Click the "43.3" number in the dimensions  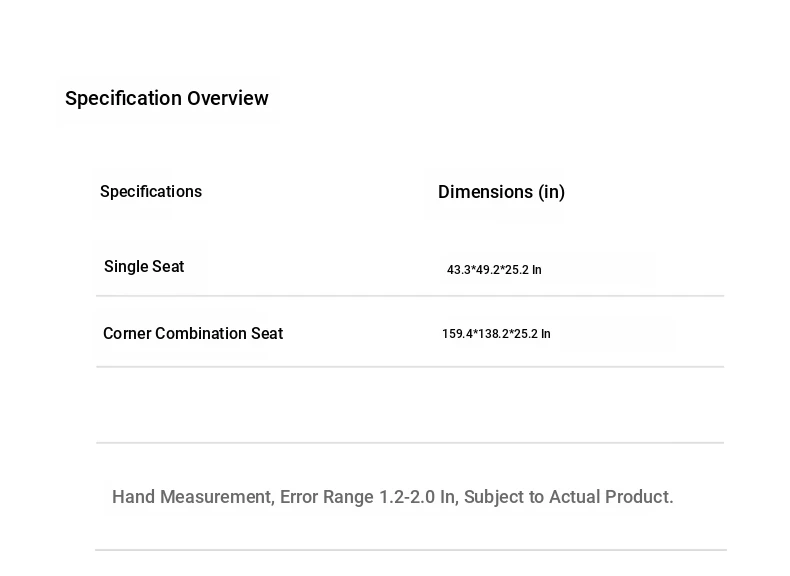(458, 270)
